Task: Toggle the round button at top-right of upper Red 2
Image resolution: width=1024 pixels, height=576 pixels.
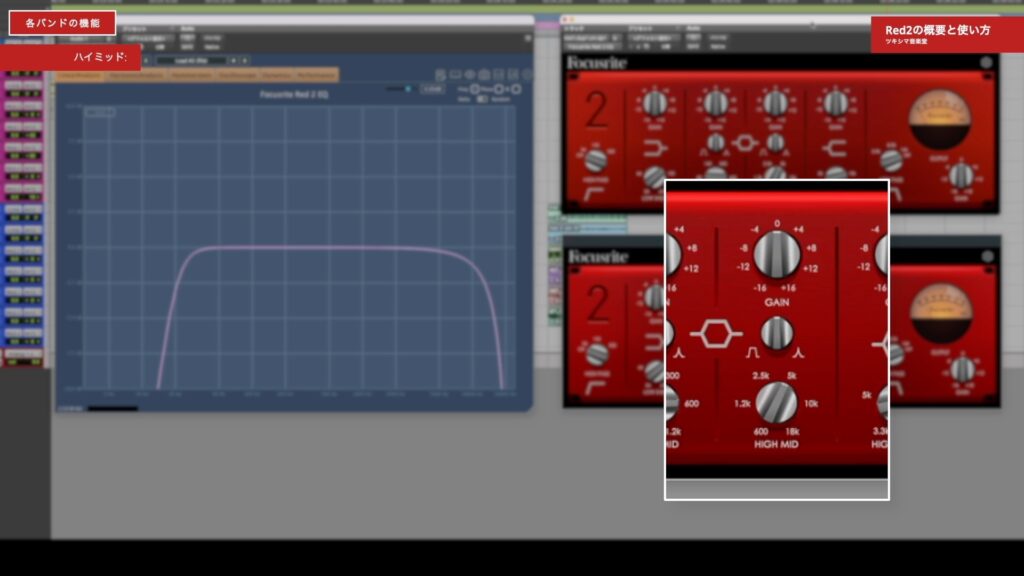Action: coord(986,63)
